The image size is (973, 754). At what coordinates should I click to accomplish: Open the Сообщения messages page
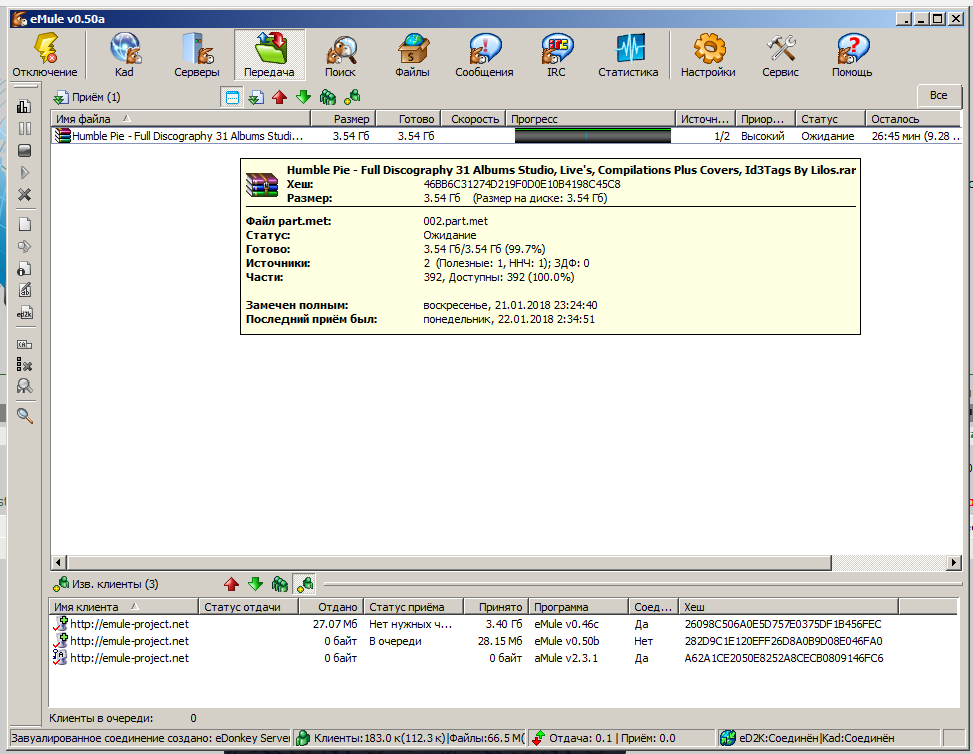484,55
